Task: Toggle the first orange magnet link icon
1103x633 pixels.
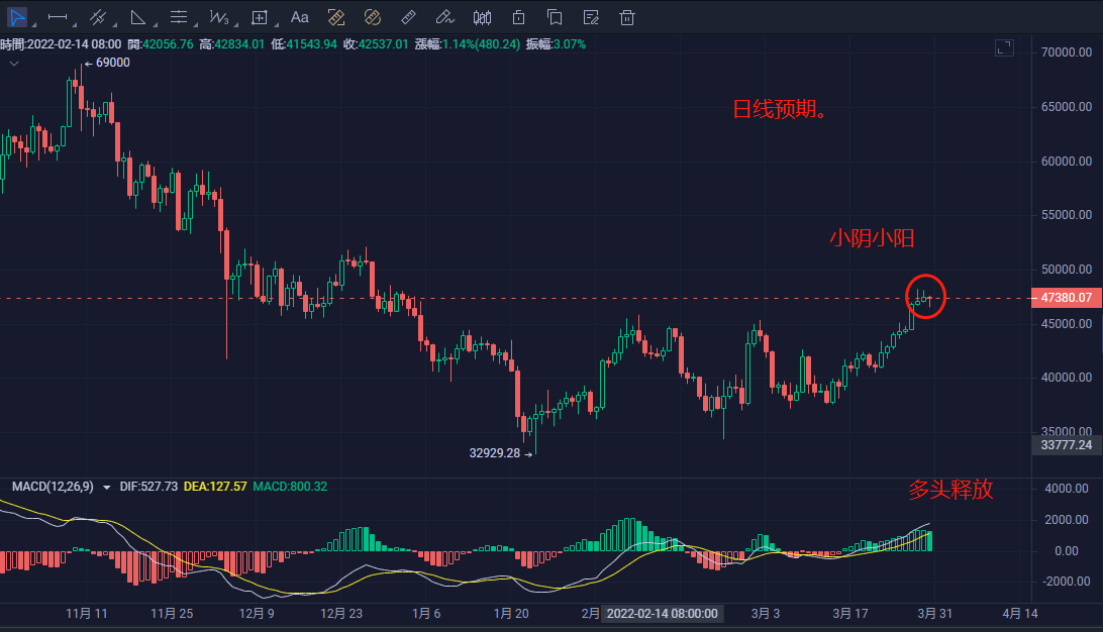Action: pyautogui.click(x=336, y=17)
